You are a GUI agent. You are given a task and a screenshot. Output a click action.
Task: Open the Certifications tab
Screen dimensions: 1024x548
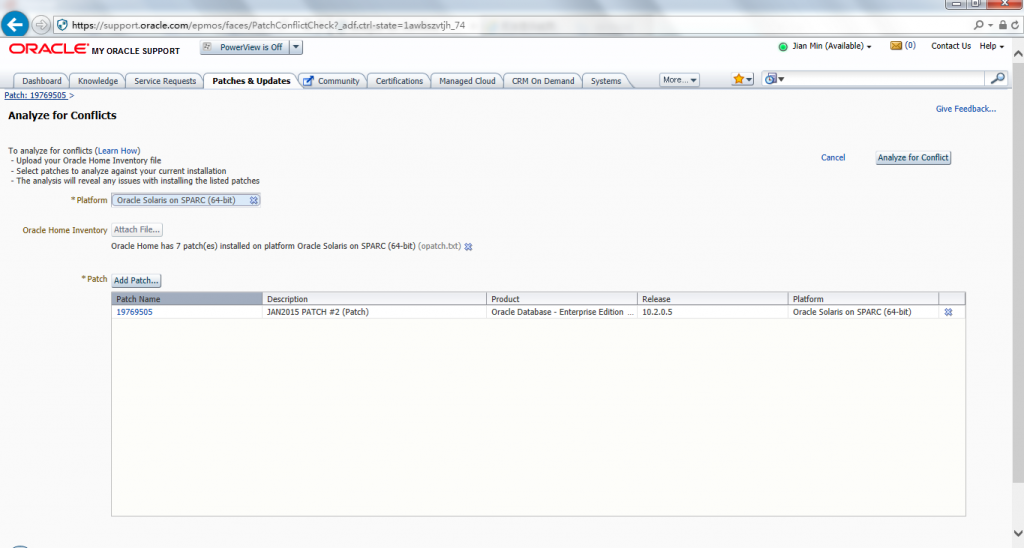pyautogui.click(x=399, y=81)
